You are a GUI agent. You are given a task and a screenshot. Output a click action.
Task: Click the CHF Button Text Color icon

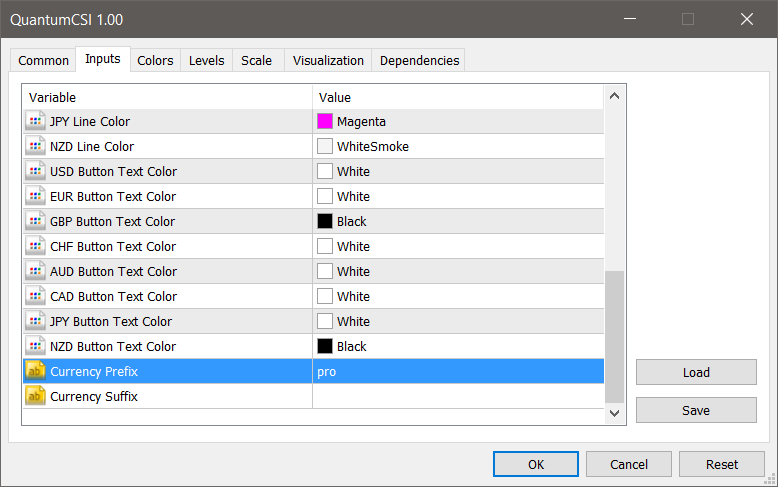35,247
